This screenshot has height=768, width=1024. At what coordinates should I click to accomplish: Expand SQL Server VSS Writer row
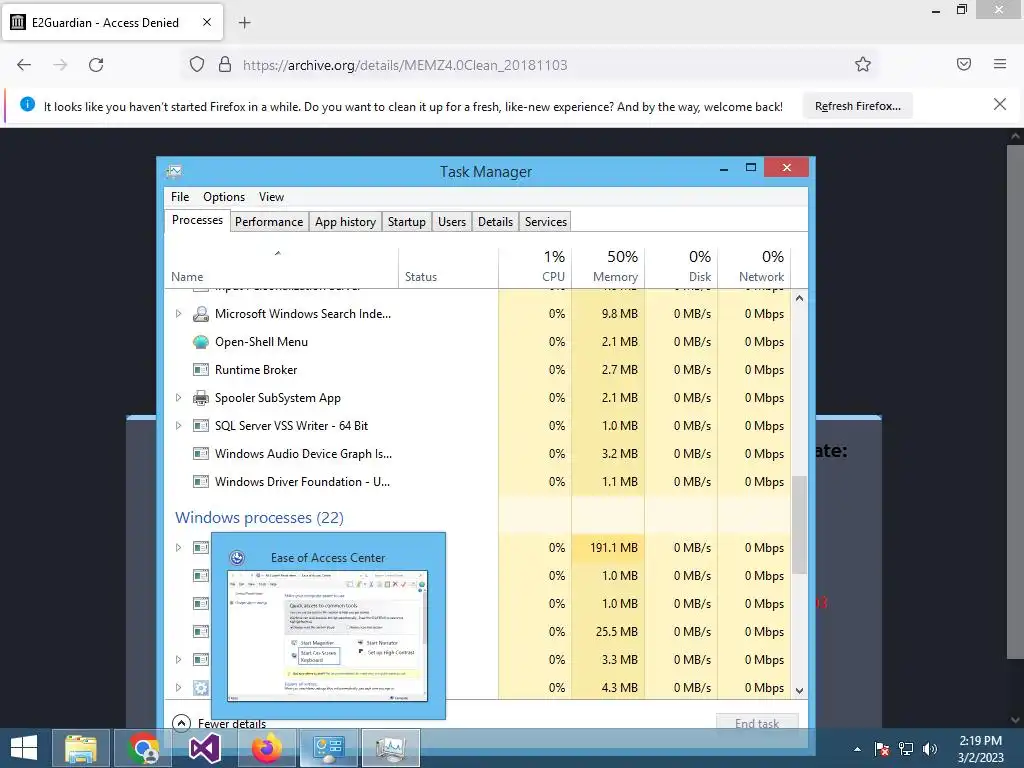click(x=178, y=426)
